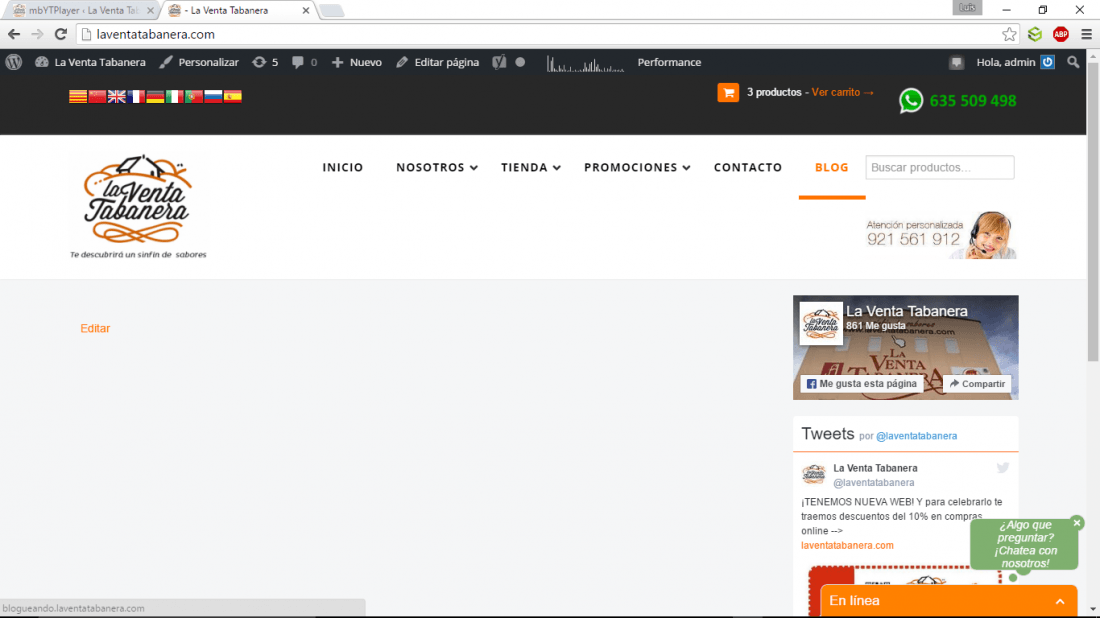Open the WordPress logo menu
This screenshot has height=618, width=1100.
(x=13, y=62)
